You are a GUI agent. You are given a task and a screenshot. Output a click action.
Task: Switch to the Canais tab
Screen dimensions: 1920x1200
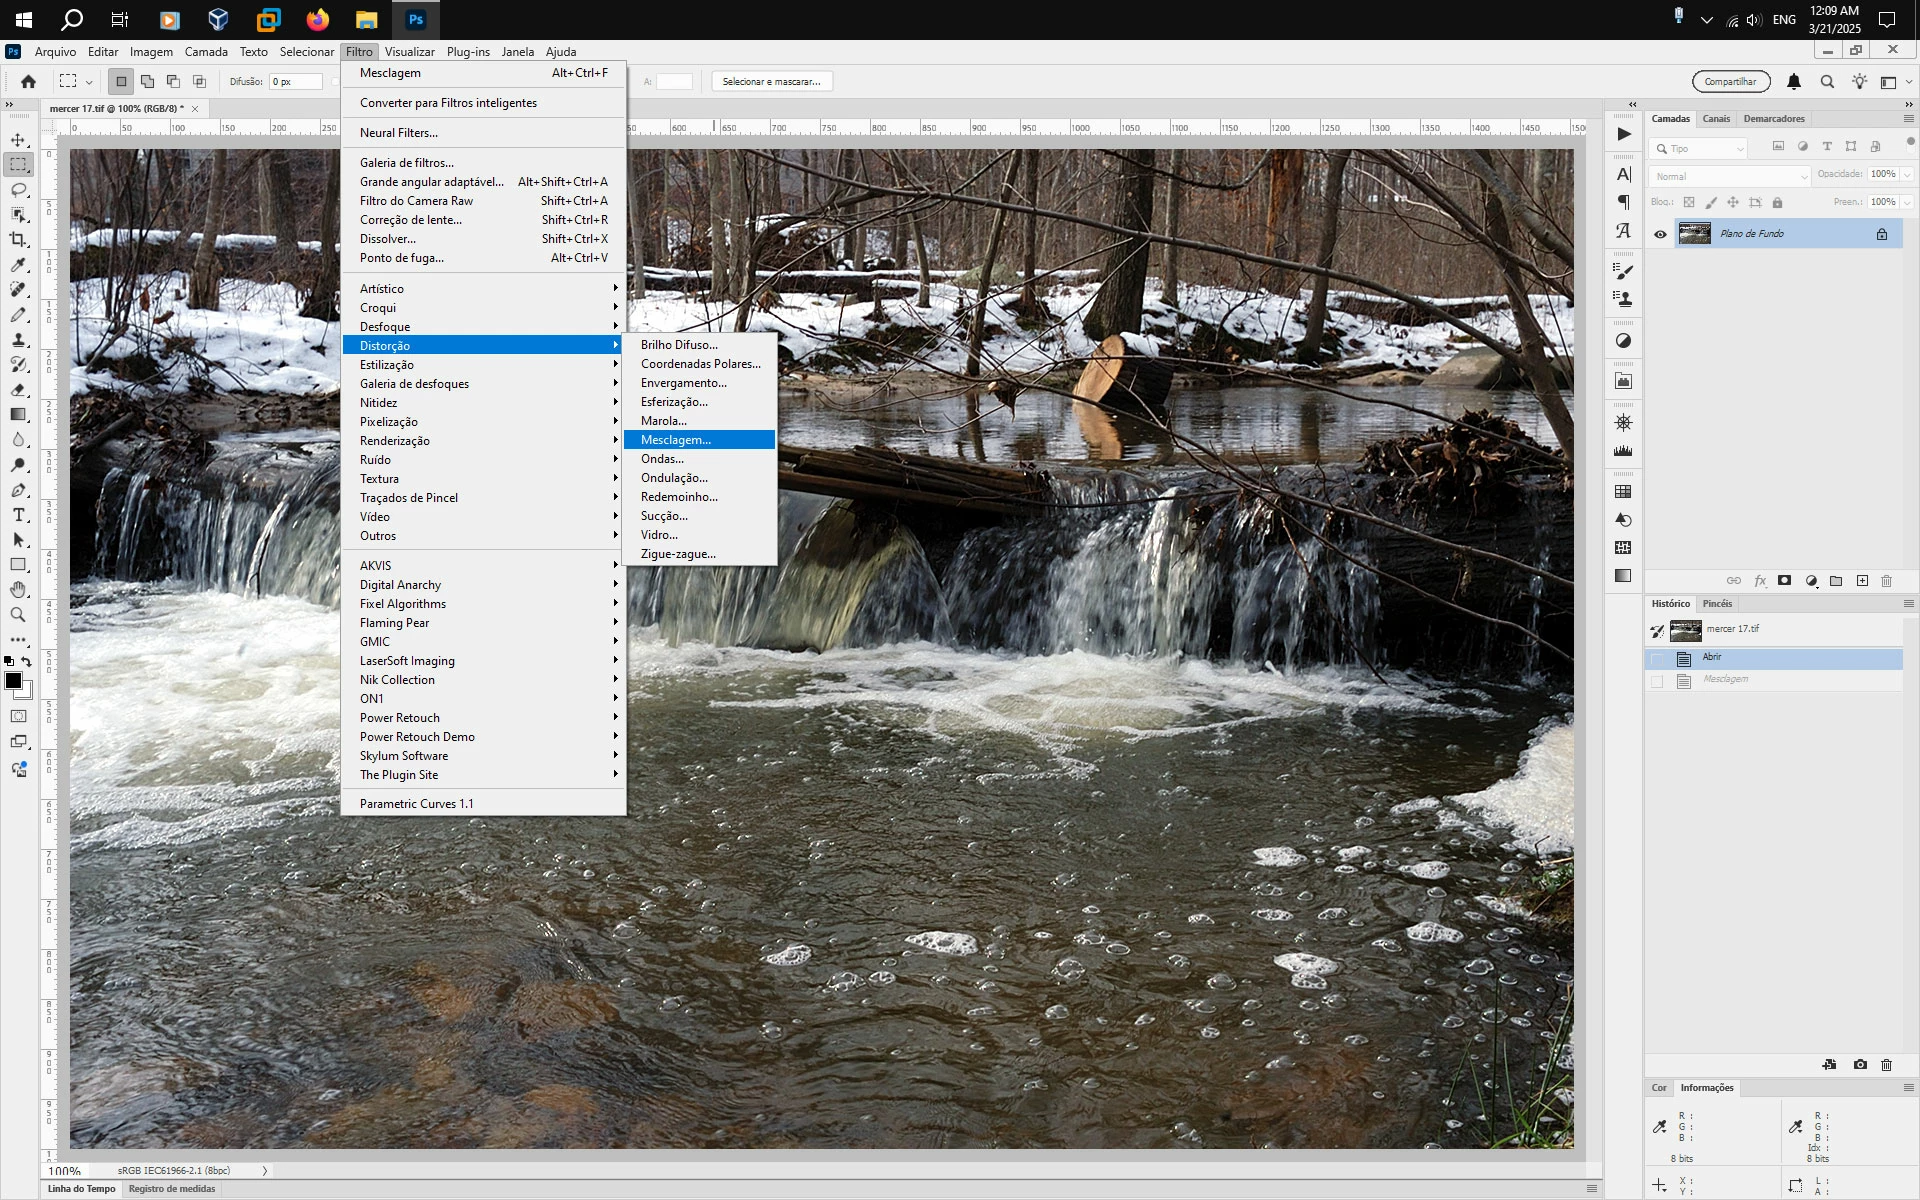(1716, 119)
